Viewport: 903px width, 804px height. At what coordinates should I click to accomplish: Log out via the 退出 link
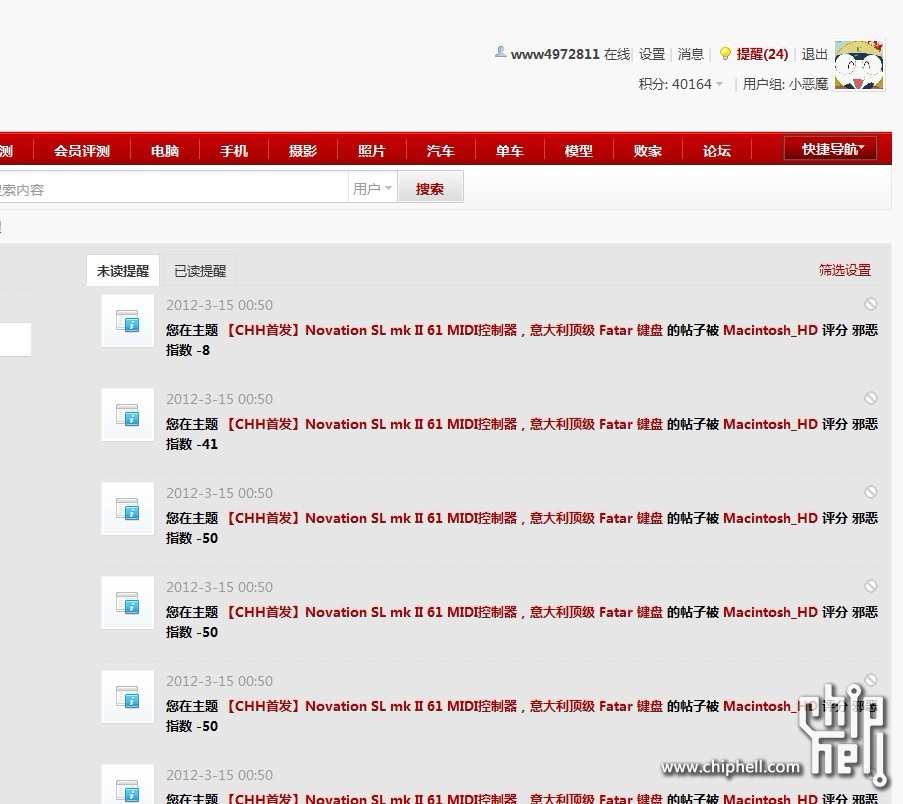pos(814,54)
